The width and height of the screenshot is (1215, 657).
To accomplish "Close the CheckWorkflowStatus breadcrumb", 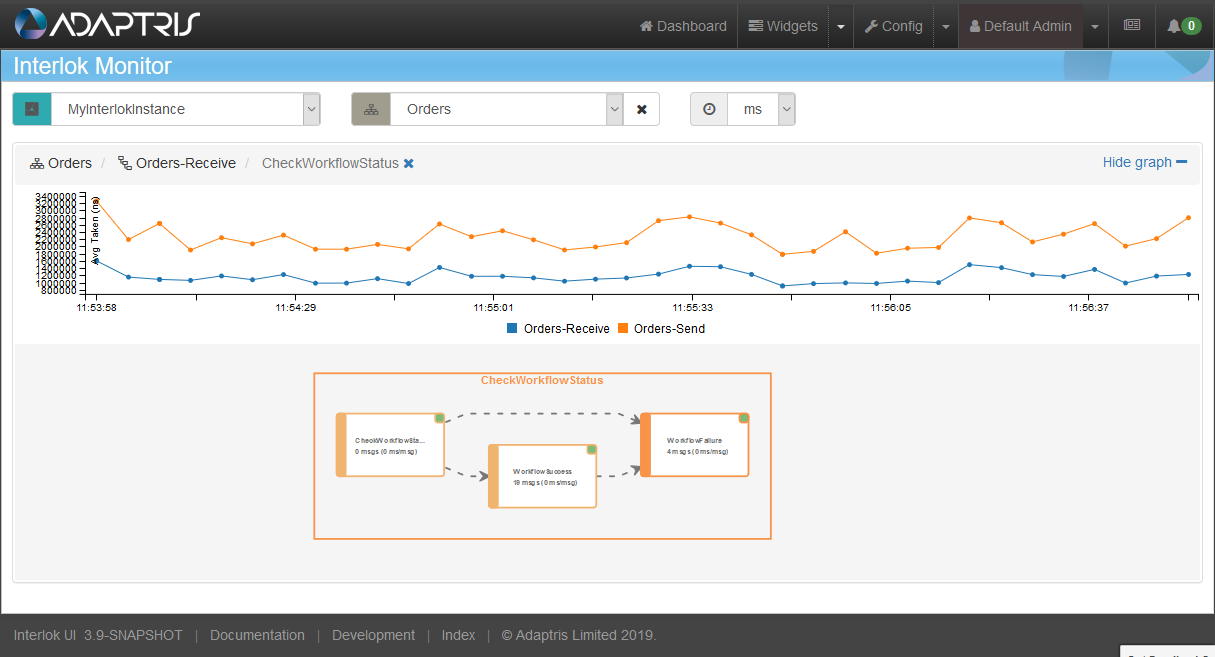I will (x=409, y=164).
